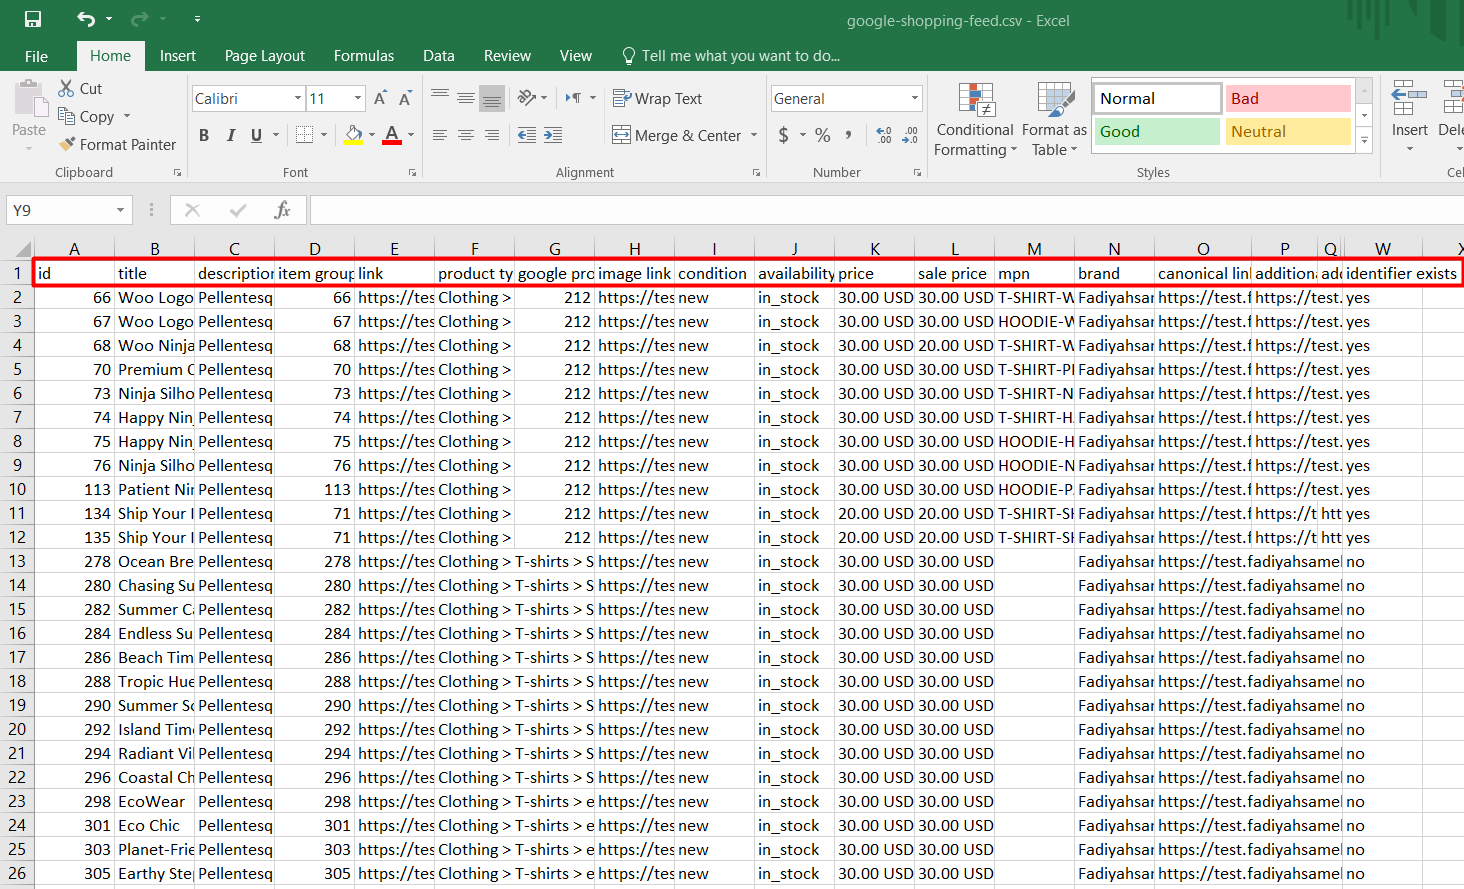Expand the cell Styles gallery
Image resolution: width=1464 pixels, height=889 pixels.
1364,141
